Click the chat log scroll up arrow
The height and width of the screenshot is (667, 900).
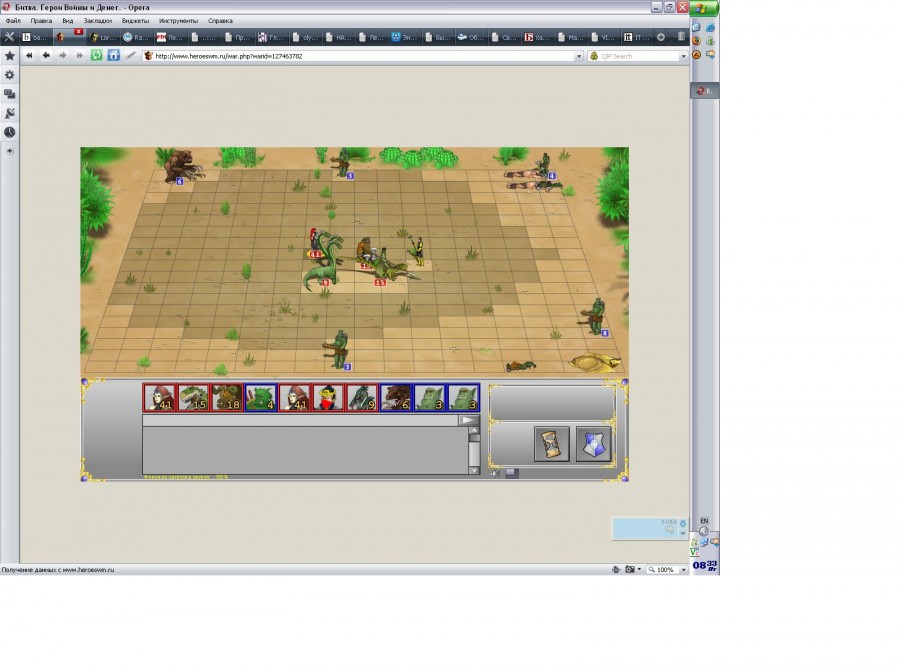click(x=474, y=431)
